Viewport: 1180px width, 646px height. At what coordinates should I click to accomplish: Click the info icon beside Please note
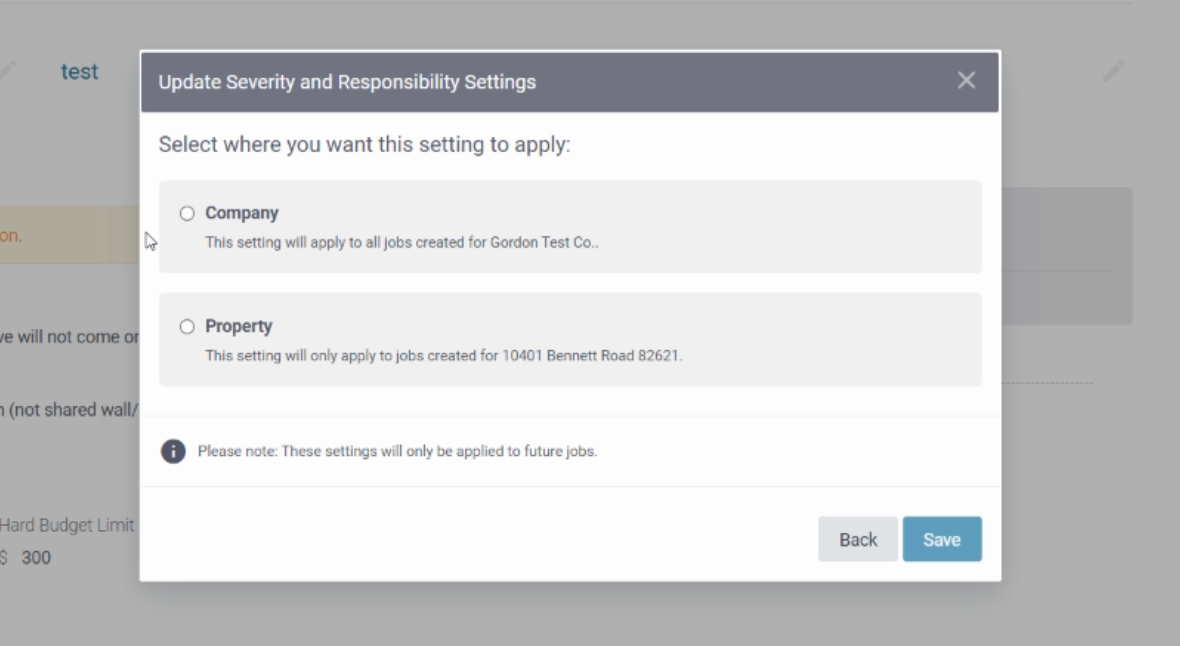coord(173,451)
